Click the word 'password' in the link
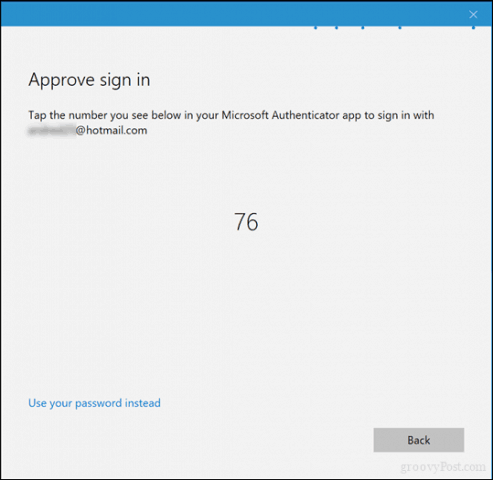Screen dimensions: 493x480 coord(98,403)
